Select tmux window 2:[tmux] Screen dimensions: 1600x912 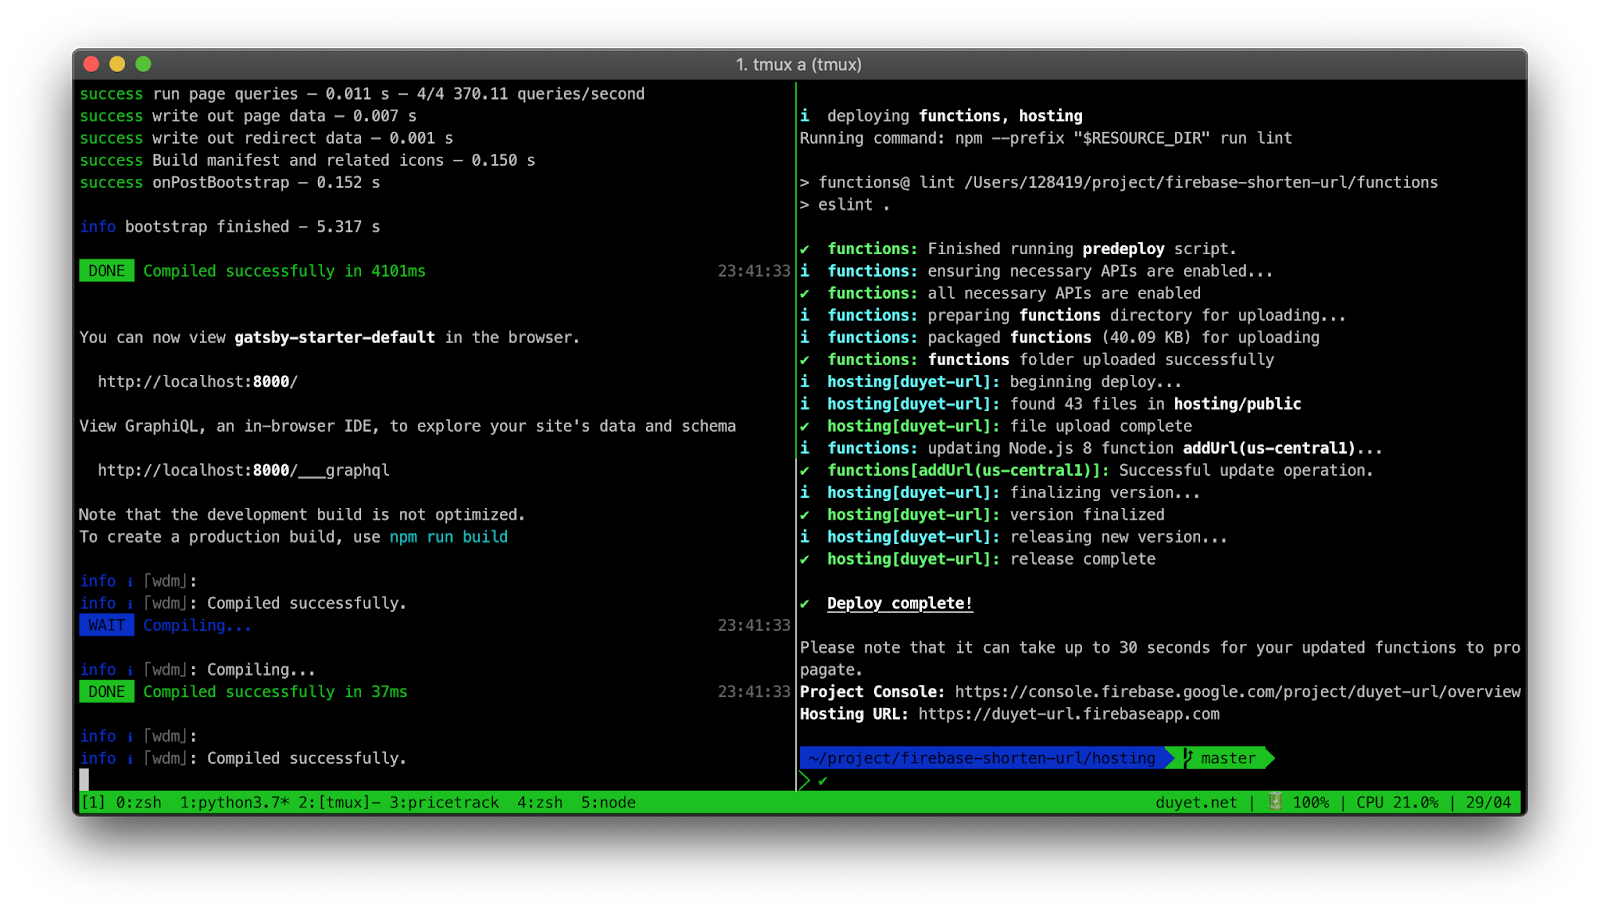[x=339, y=802]
